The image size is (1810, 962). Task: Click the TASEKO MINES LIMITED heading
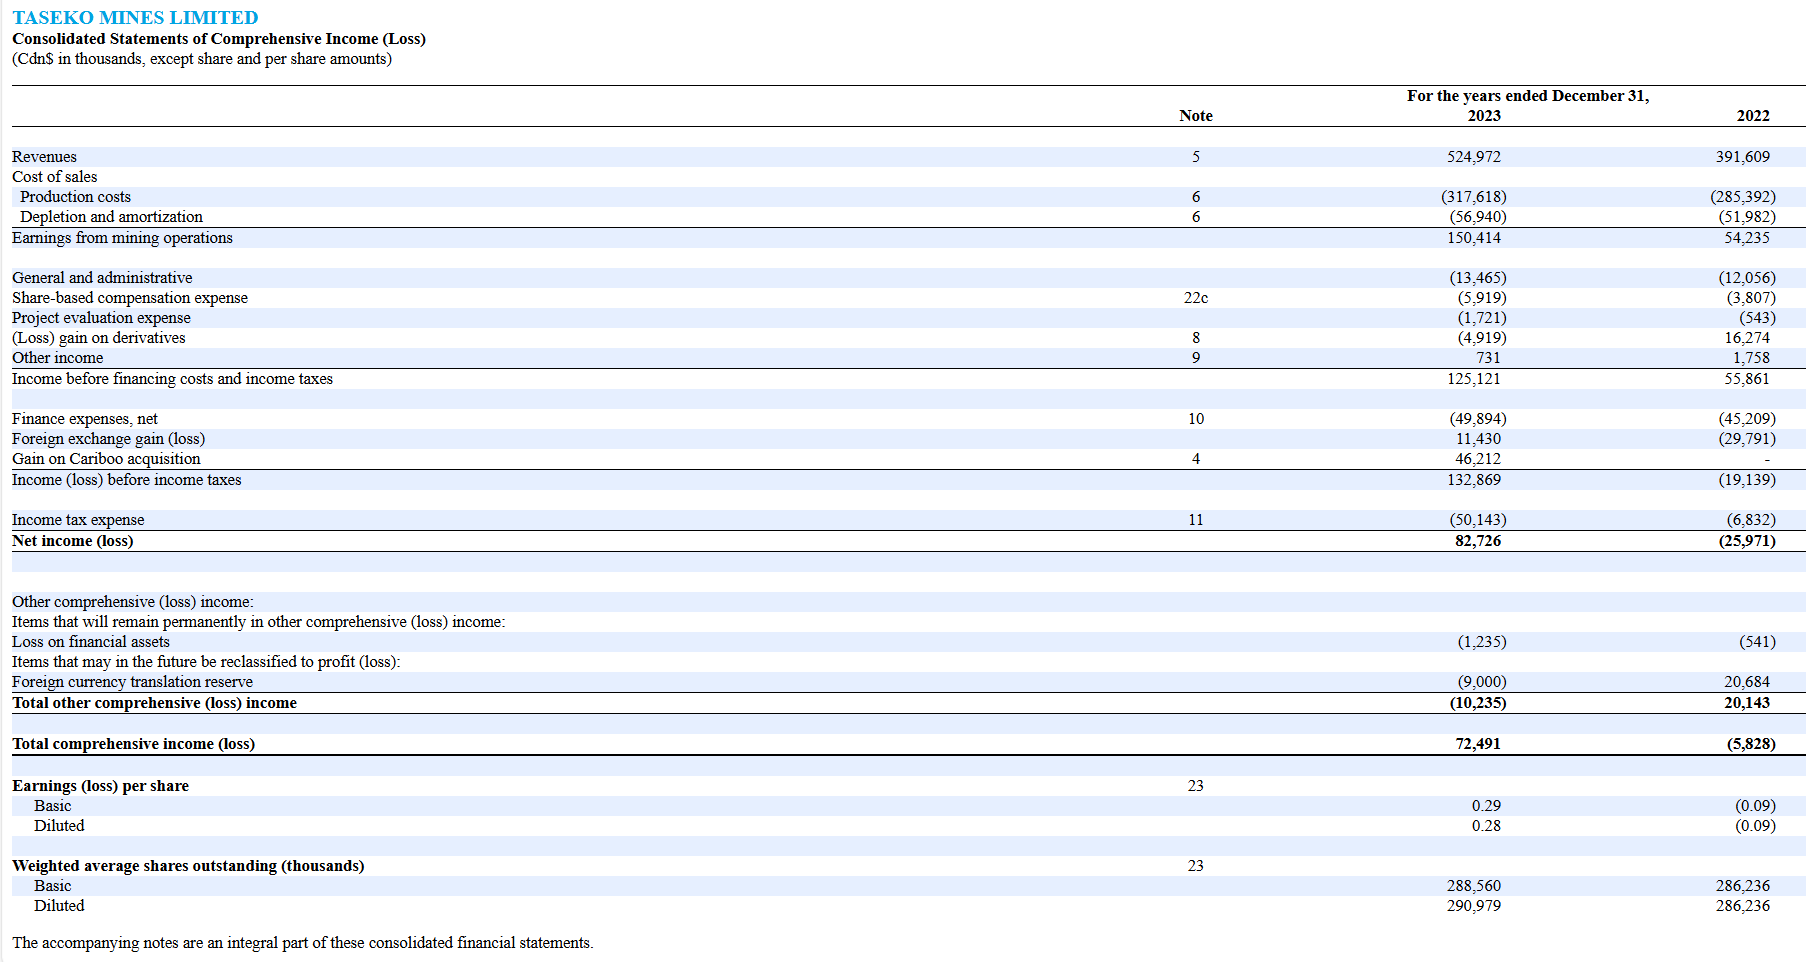pyautogui.click(x=135, y=18)
